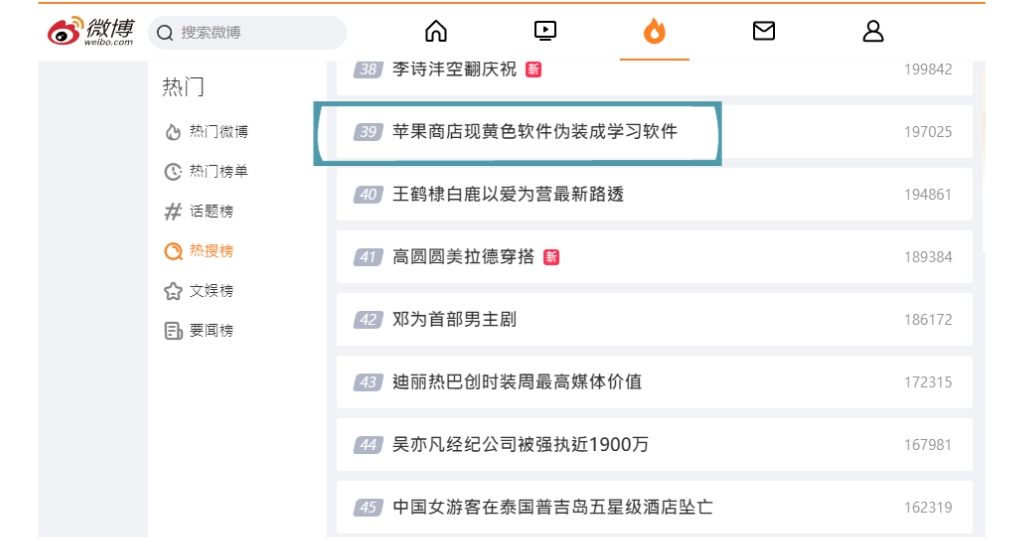This screenshot has width=1024, height=539.
Task: Open the user profile icon
Action: pos(873,32)
